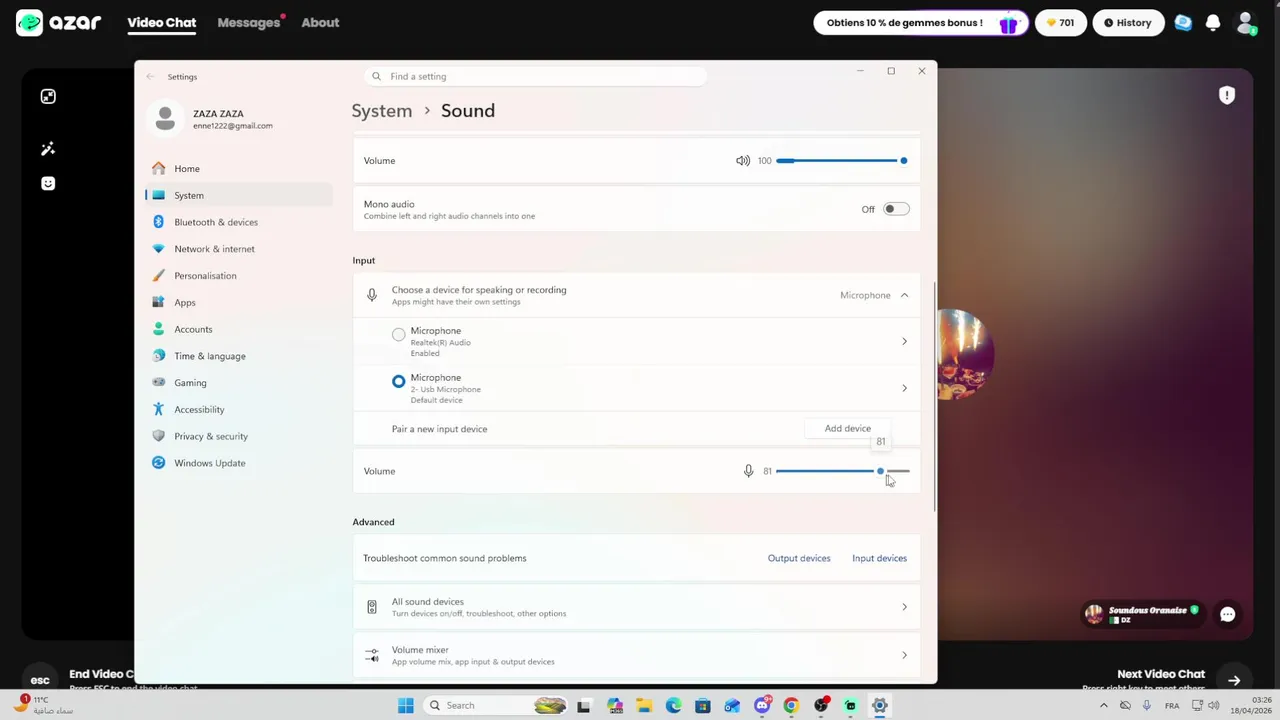
Task: Adjust the output Volume slider
Action: (x=841, y=160)
